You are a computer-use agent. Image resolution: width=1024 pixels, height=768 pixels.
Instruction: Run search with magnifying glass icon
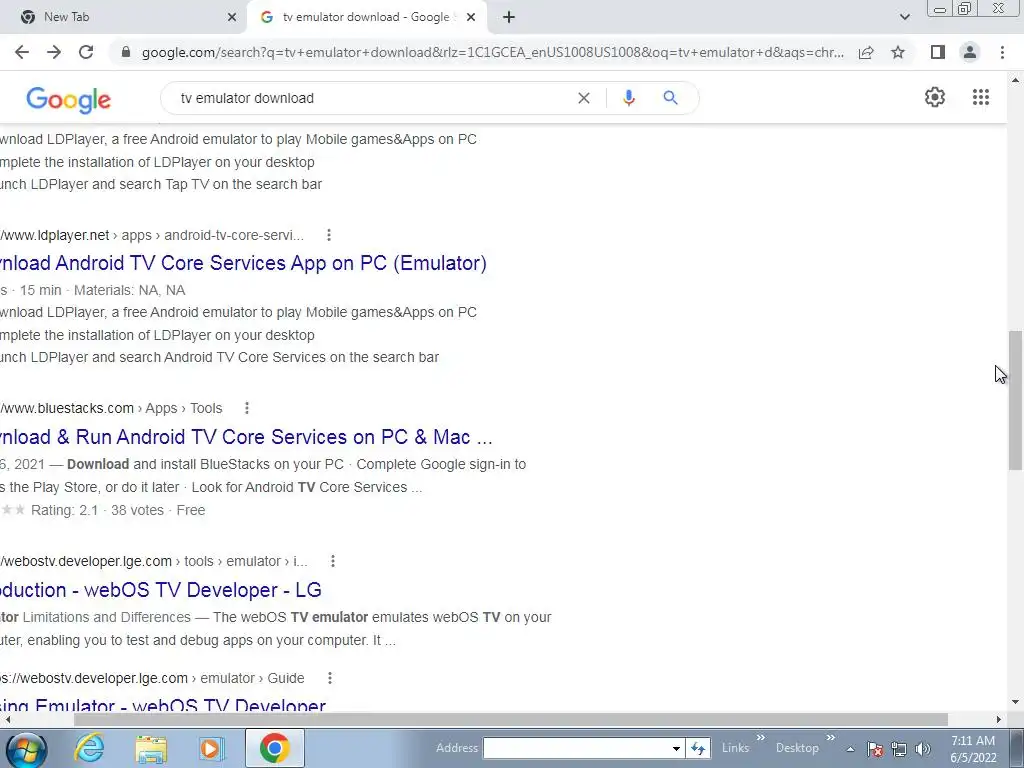670,98
